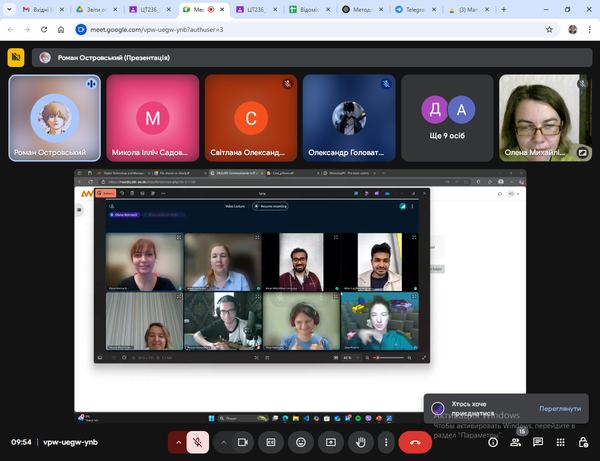Screen dimensions: 600x461
Task: Leave the call with red hang-up button
Action: (415, 442)
